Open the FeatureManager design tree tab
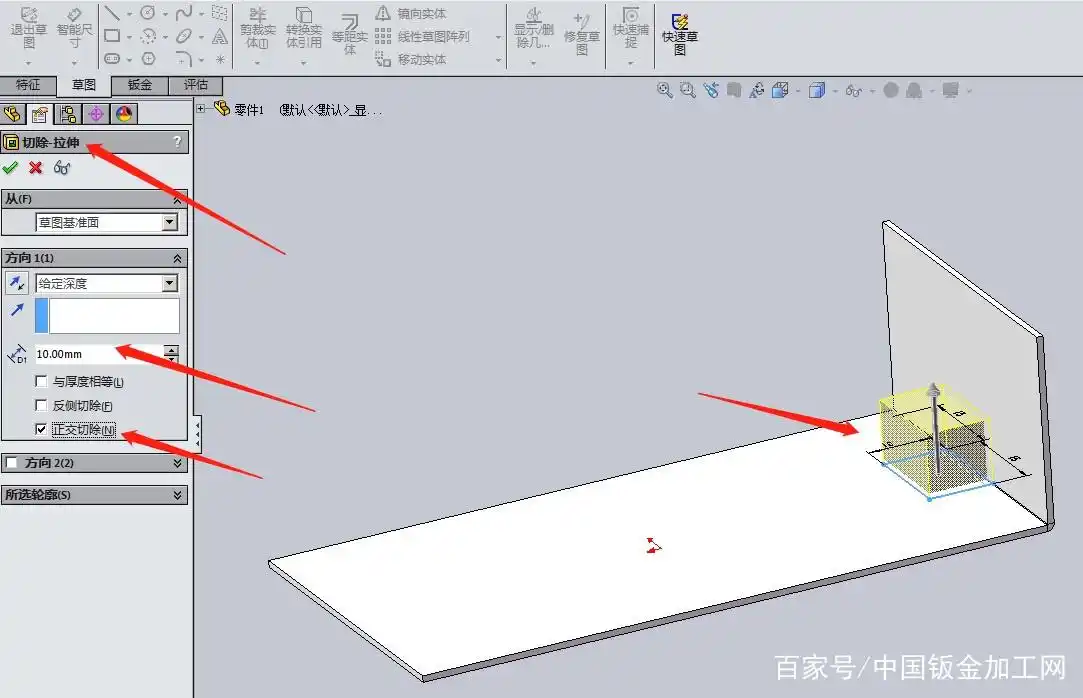The height and width of the screenshot is (698, 1083). click(12, 114)
